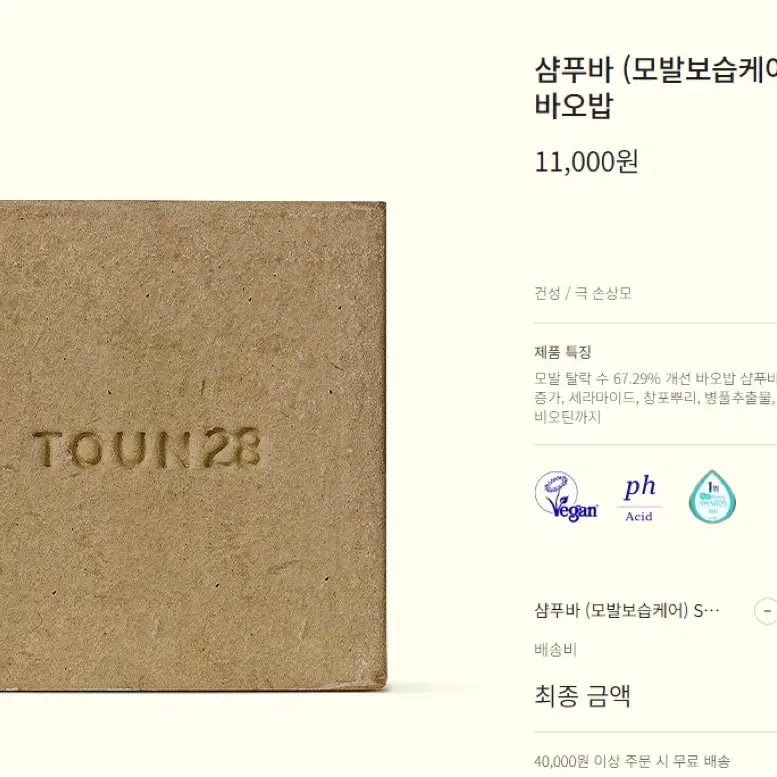Open the shampoo bar product image

click(x=192, y=445)
